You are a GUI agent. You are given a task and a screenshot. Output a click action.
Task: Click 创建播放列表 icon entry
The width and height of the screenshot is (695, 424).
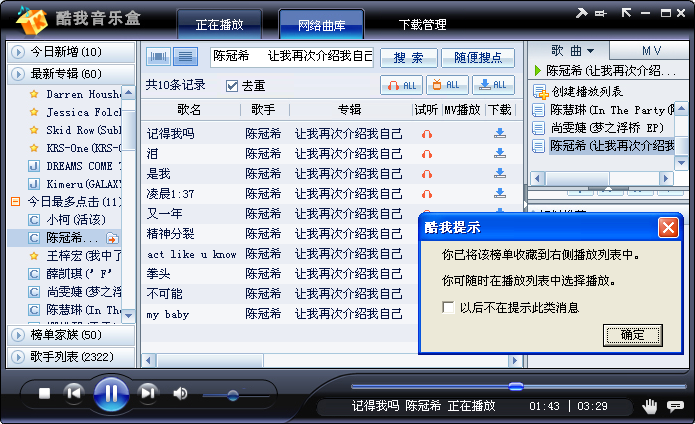pos(541,92)
